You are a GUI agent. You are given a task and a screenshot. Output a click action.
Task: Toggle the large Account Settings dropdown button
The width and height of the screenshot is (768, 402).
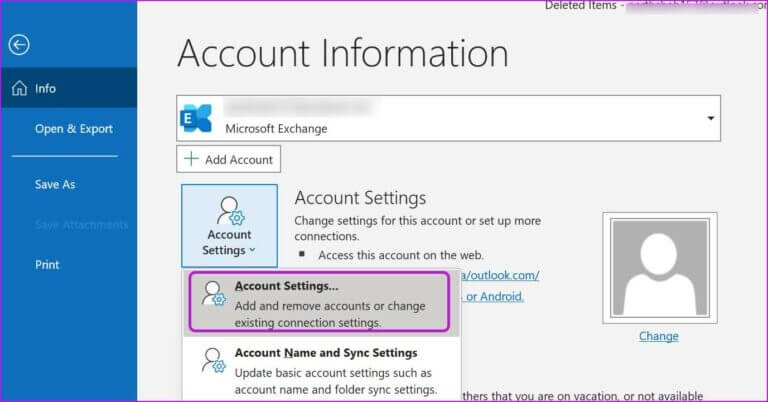(x=229, y=226)
